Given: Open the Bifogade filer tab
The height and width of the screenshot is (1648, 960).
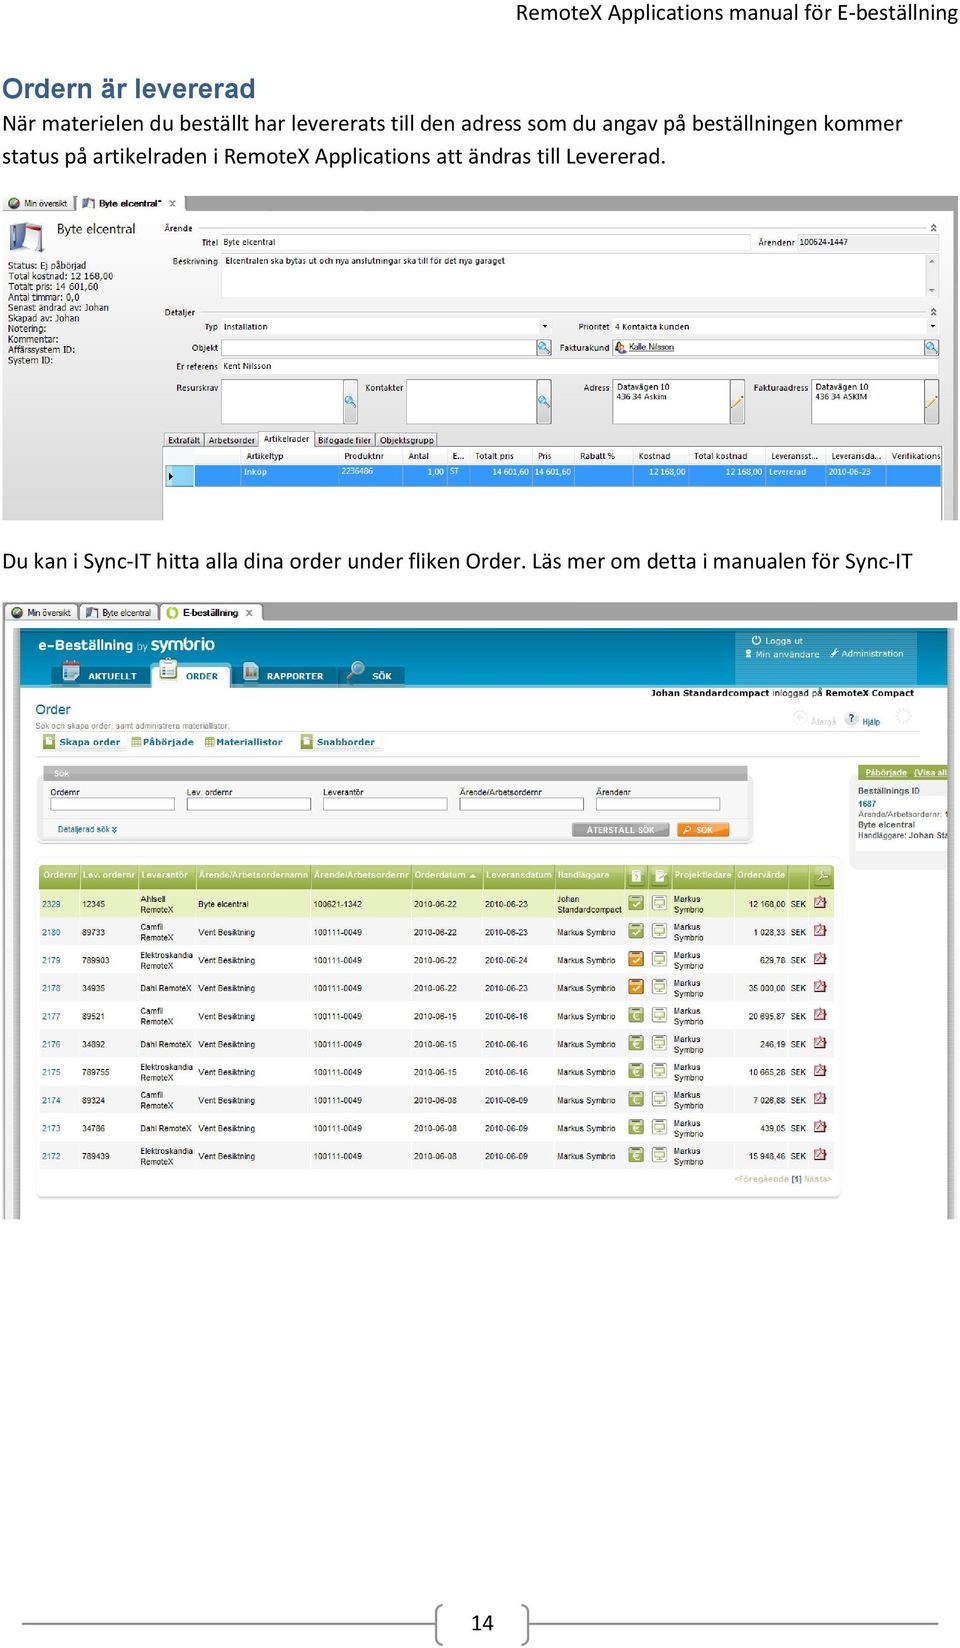Looking at the screenshot, I should point(344,440).
